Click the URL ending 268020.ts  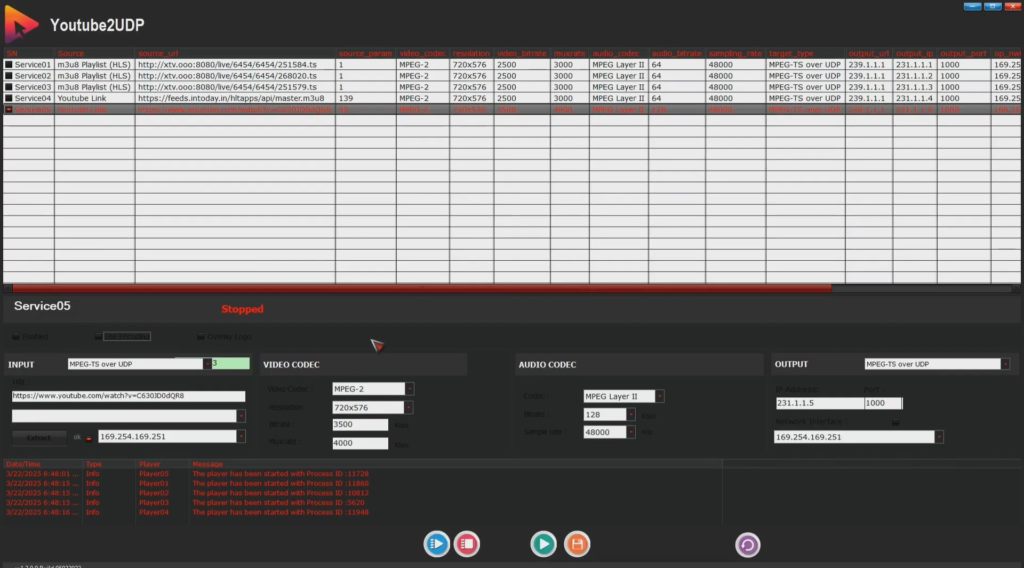pyautogui.click(x=227, y=76)
